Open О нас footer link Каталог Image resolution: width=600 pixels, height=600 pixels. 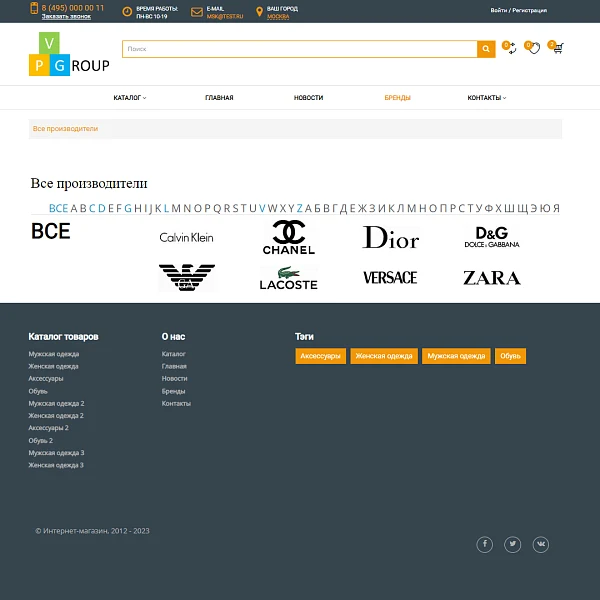[x=174, y=354]
